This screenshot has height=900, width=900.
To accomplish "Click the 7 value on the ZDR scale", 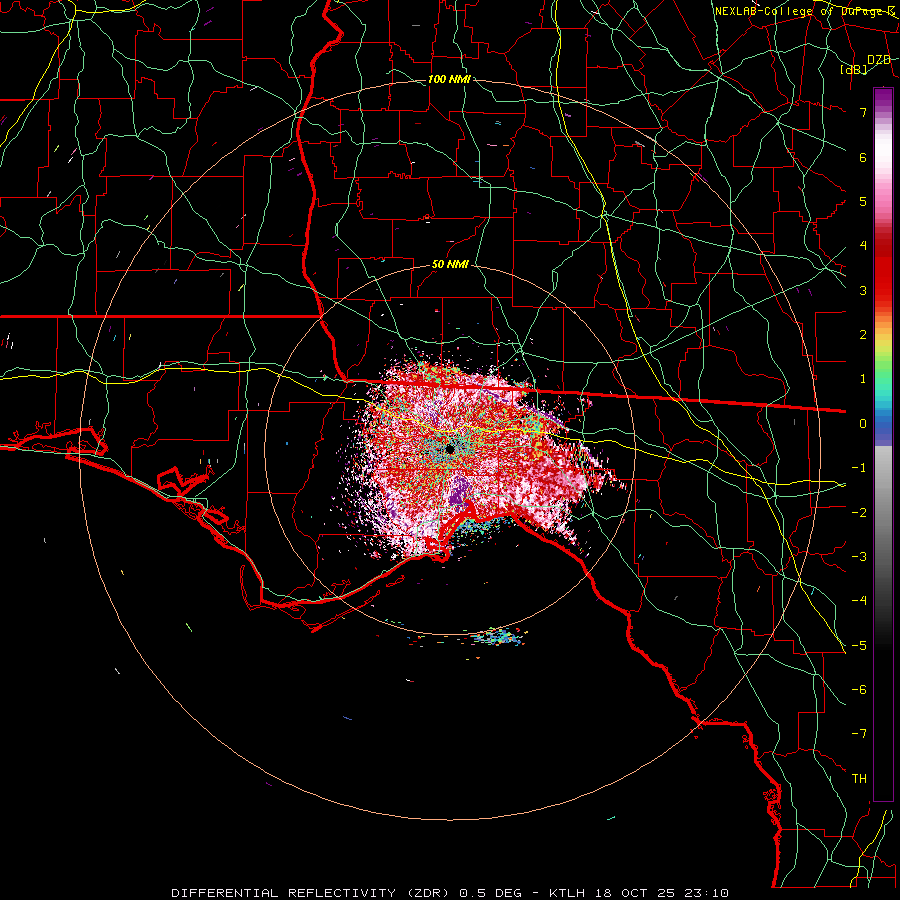I will (x=863, y=112).
